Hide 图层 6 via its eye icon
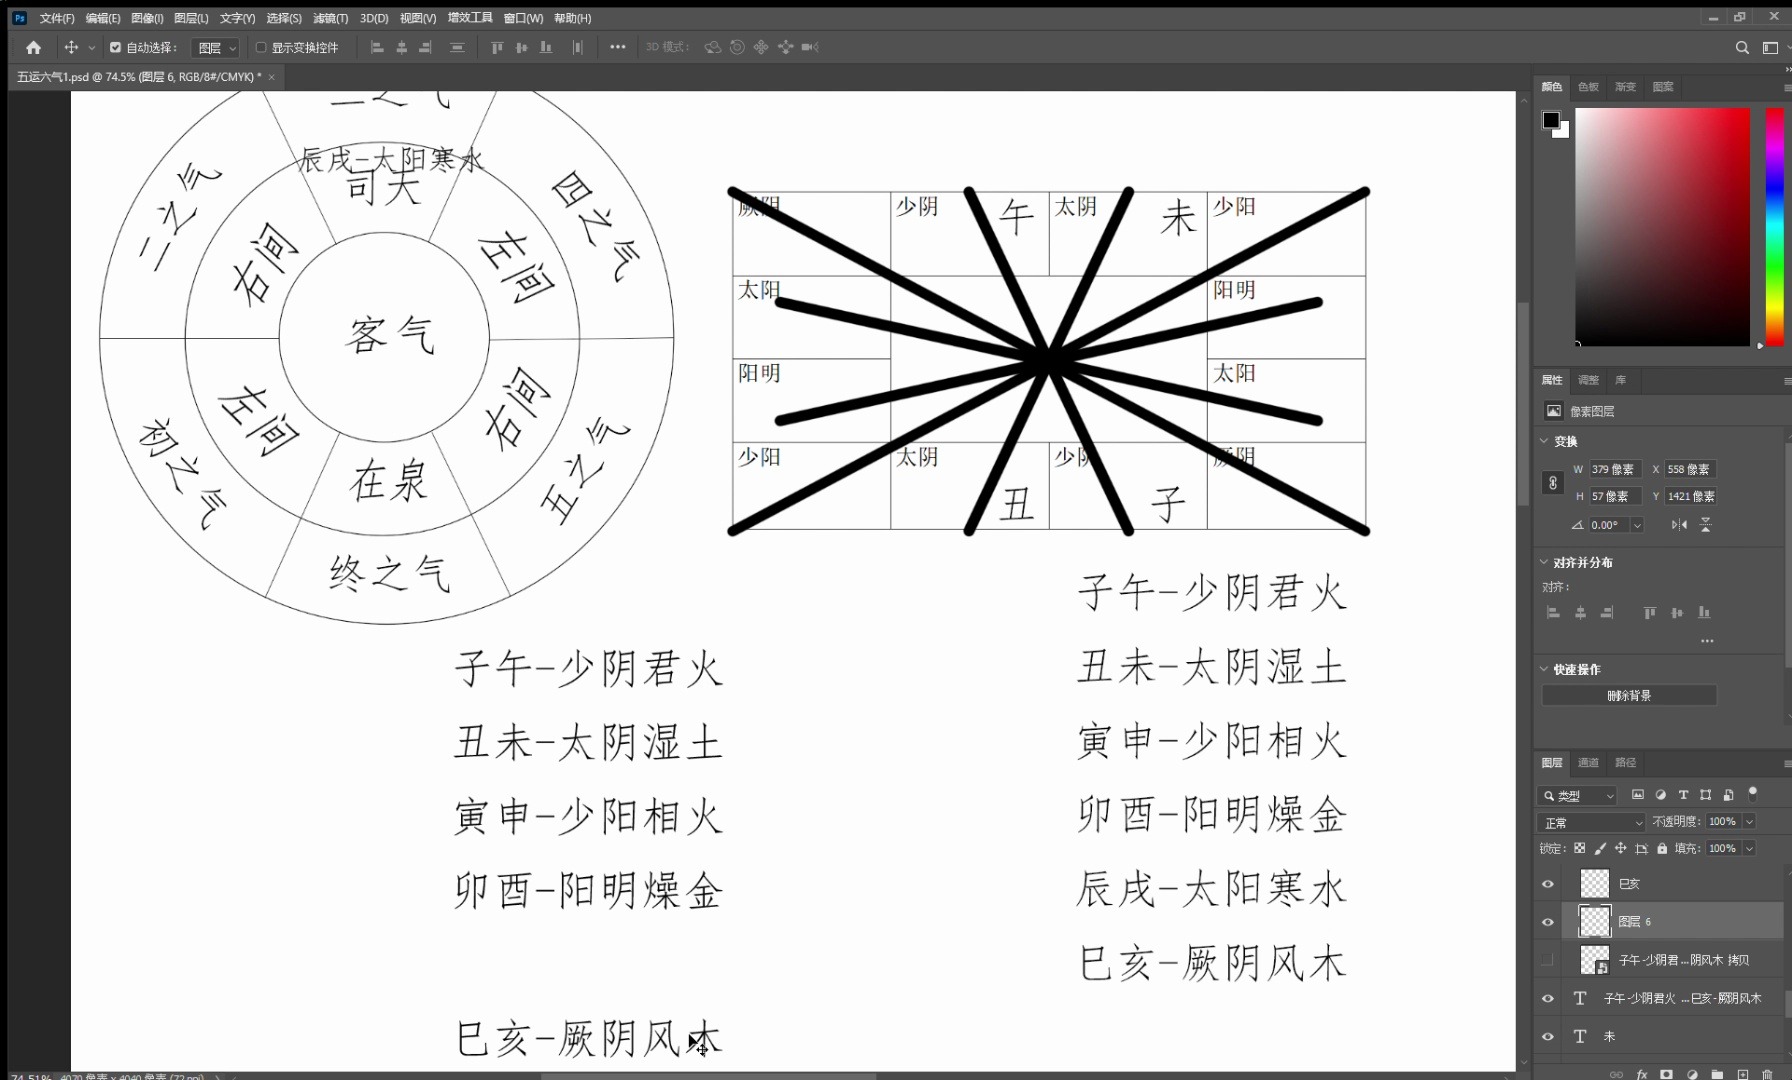The image size is (1792, 1080). click(x=1548, y=922)
